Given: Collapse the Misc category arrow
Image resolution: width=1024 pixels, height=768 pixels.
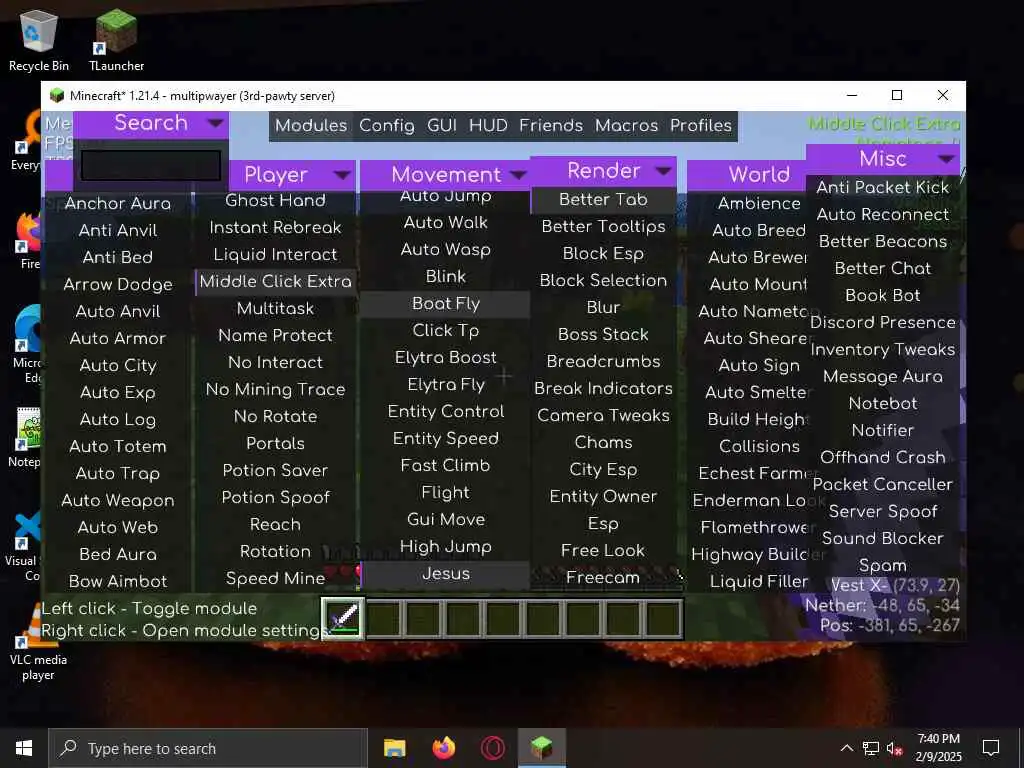Looking at the screenshot, I should [x=946, y=159].
